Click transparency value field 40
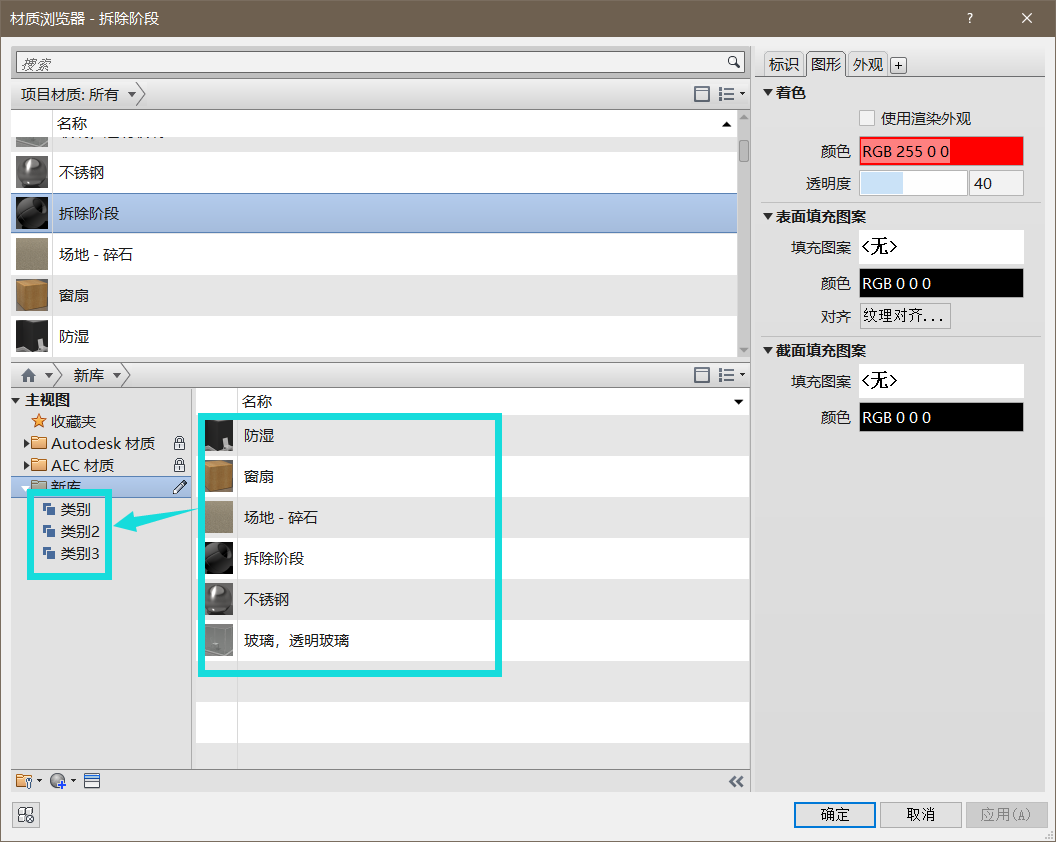 [996, 183]
